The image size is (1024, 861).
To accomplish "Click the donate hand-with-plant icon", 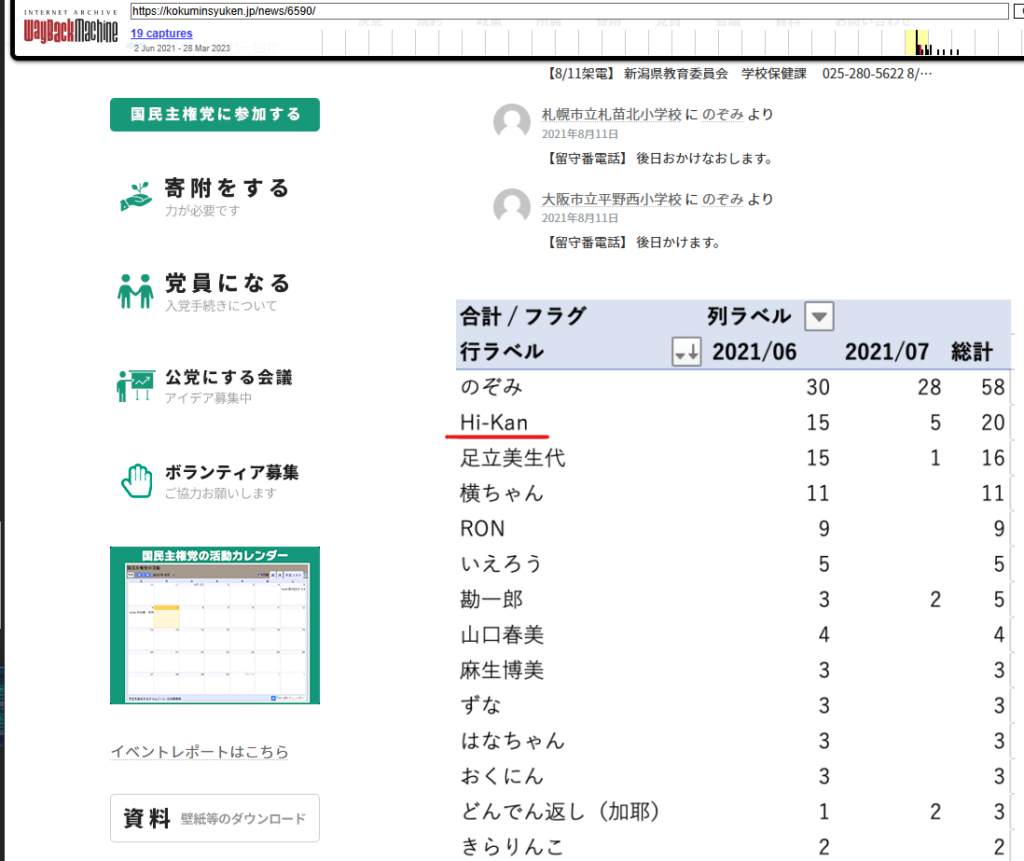I will [x=135, y=197].
